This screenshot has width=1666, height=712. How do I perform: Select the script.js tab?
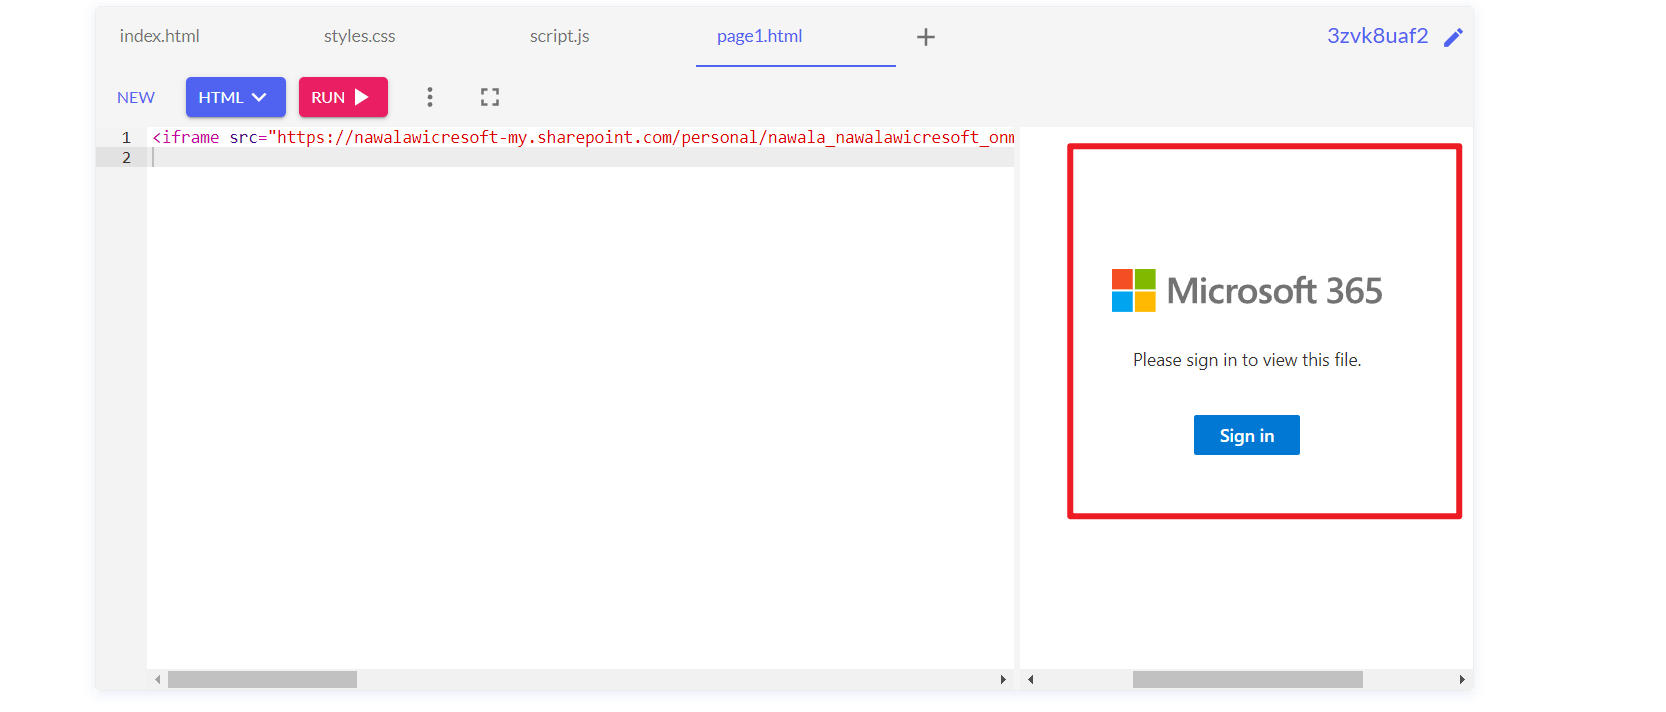click(560, 36)
